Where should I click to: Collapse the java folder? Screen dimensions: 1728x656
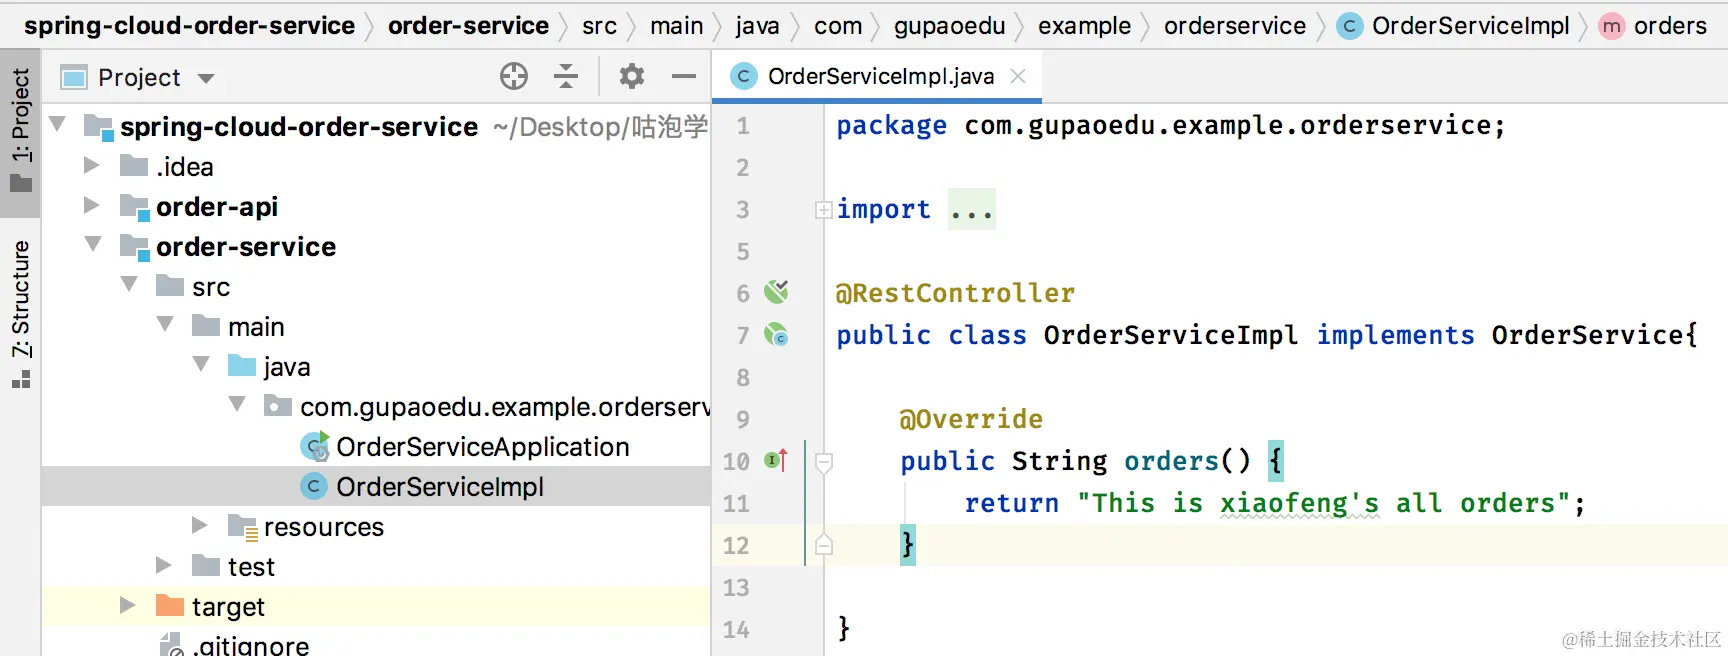coord(201,364)
